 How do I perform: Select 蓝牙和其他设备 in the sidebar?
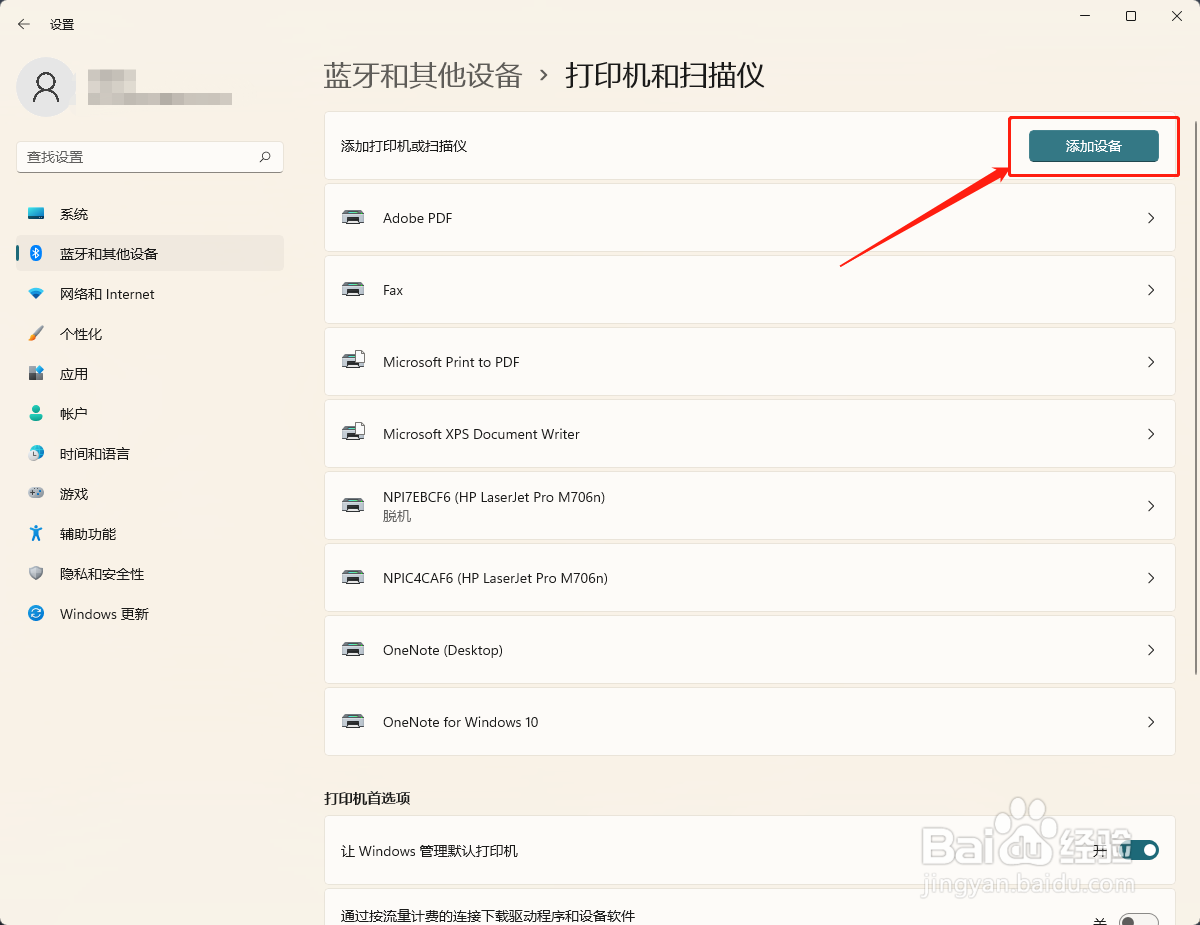click(x=150, y=254)
